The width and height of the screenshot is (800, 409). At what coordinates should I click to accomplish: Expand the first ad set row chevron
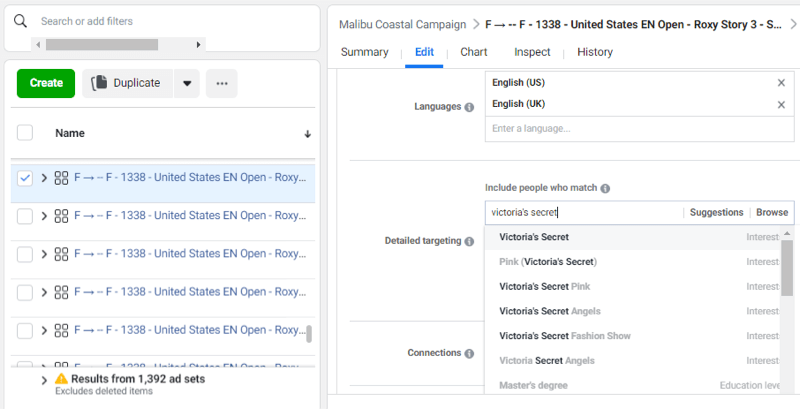coord(44,178)
